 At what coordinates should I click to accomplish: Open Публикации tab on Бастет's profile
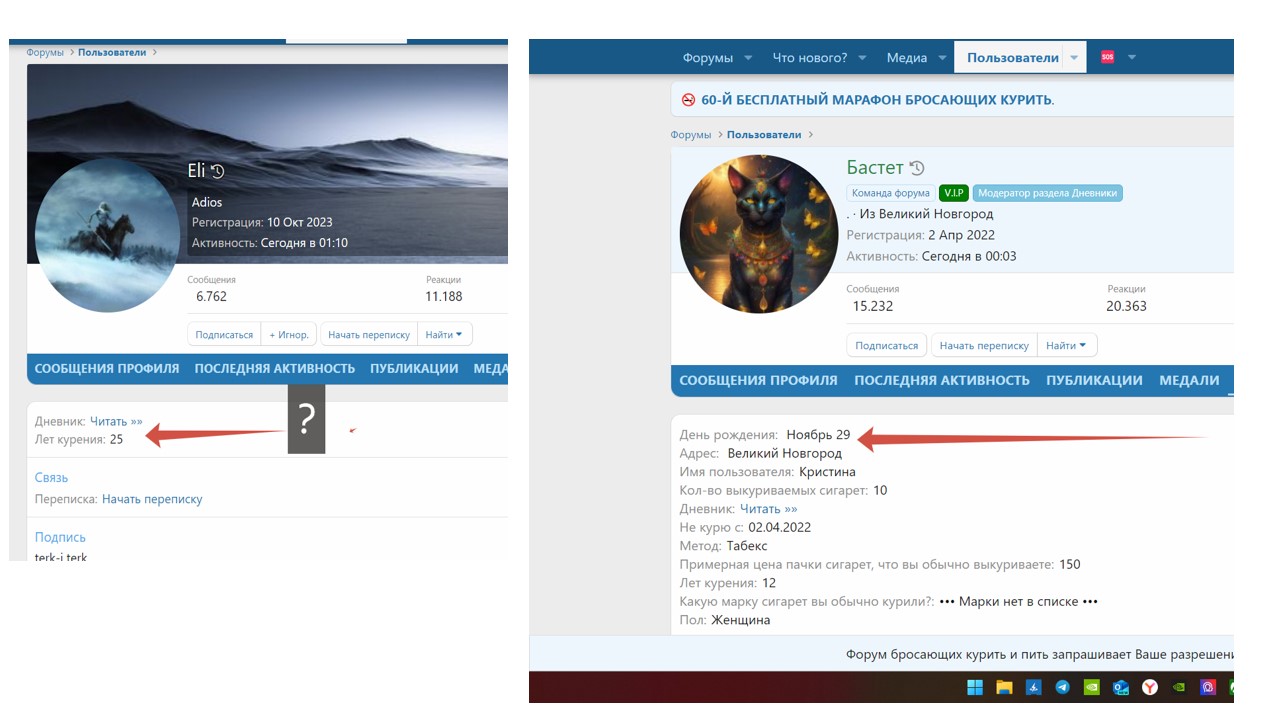coord(1094,380)
